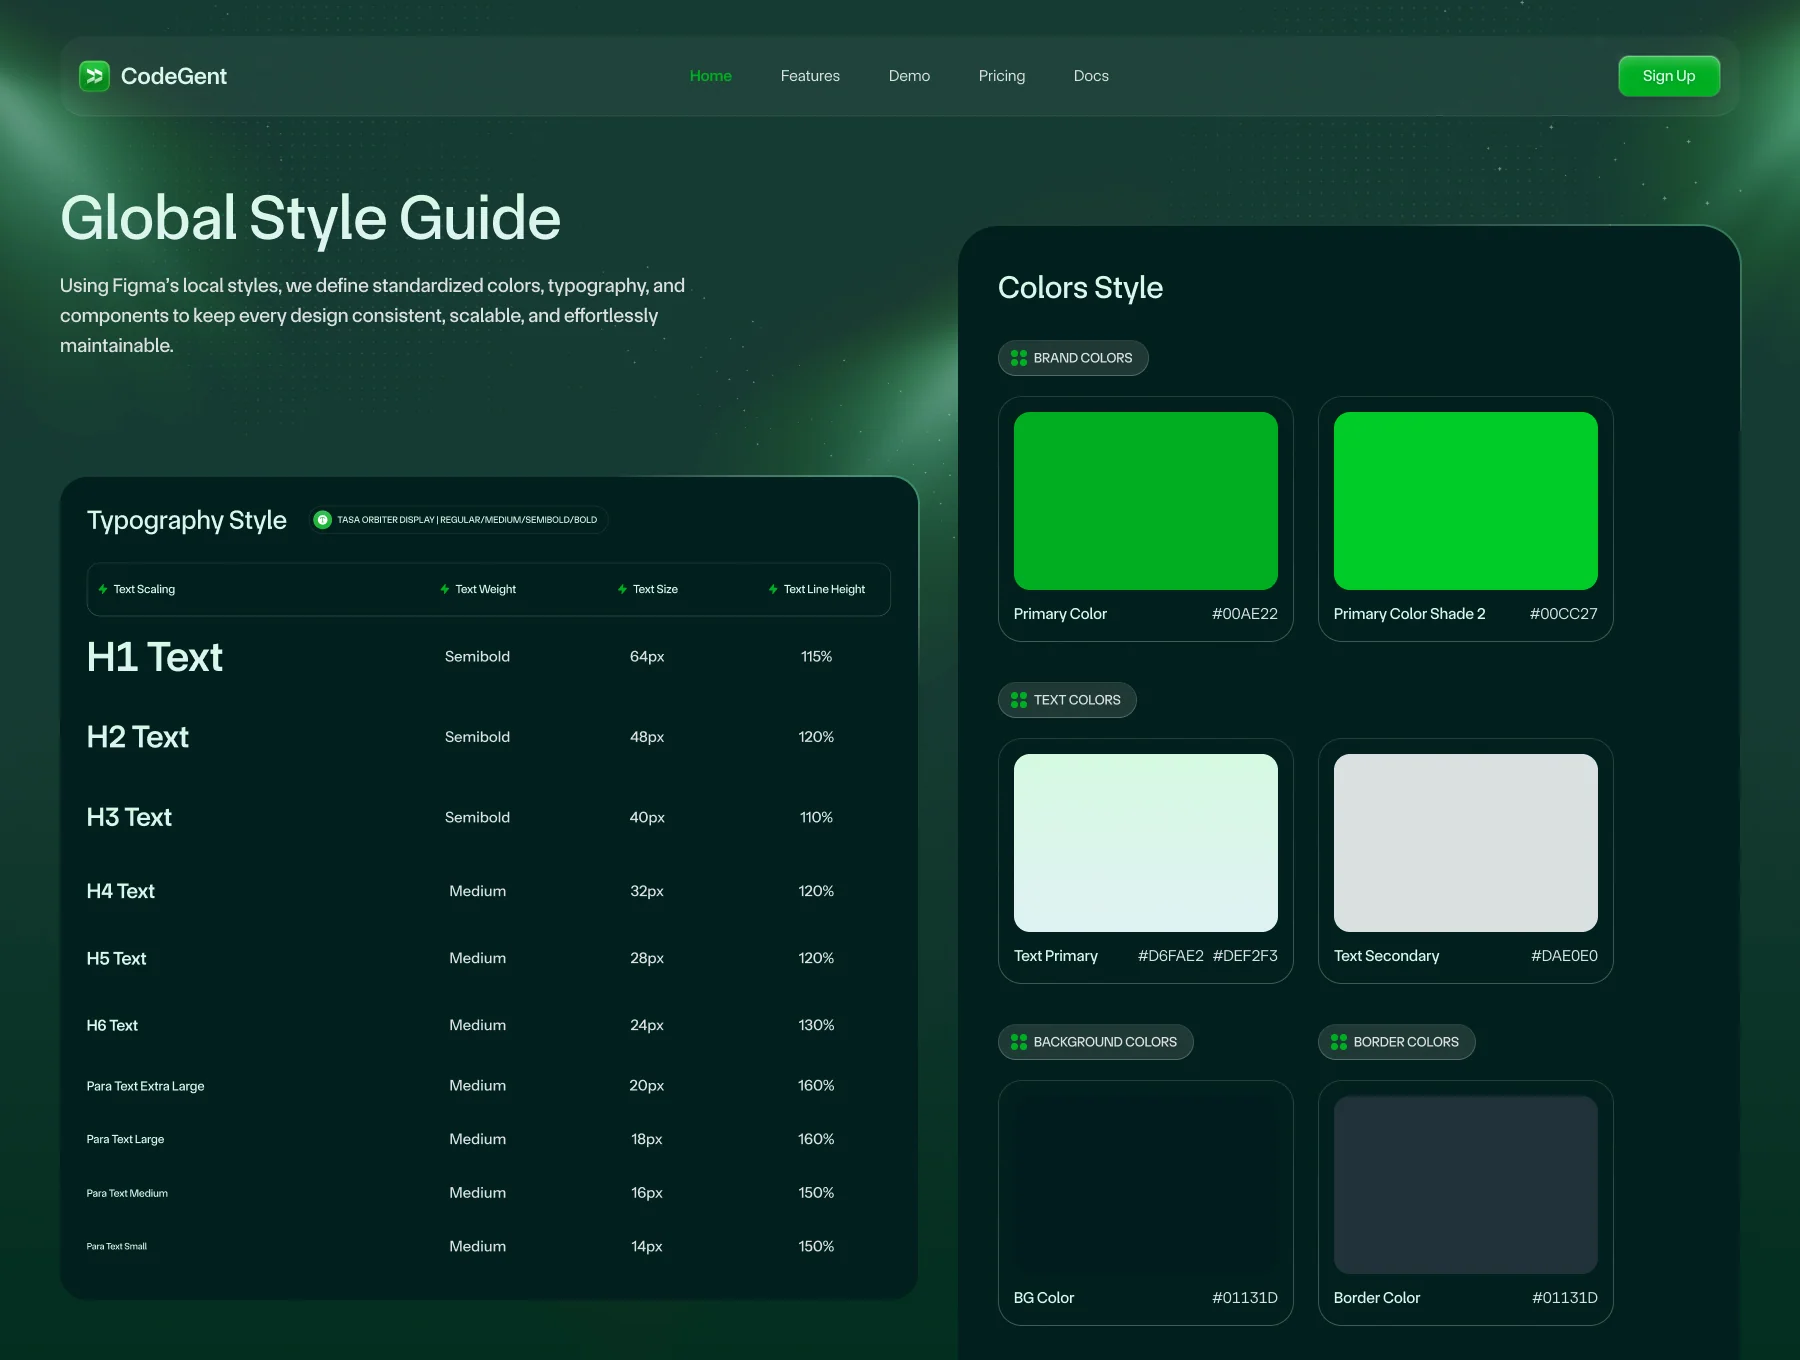1800x1360 pixels.
Task: Click the H6 Text sample
Action: (112, 1025)
